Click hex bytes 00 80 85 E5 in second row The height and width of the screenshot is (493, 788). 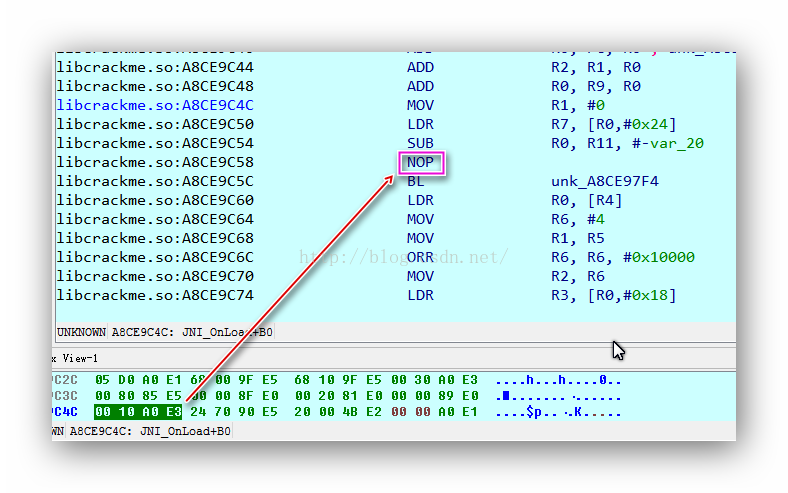coord(138,396)
